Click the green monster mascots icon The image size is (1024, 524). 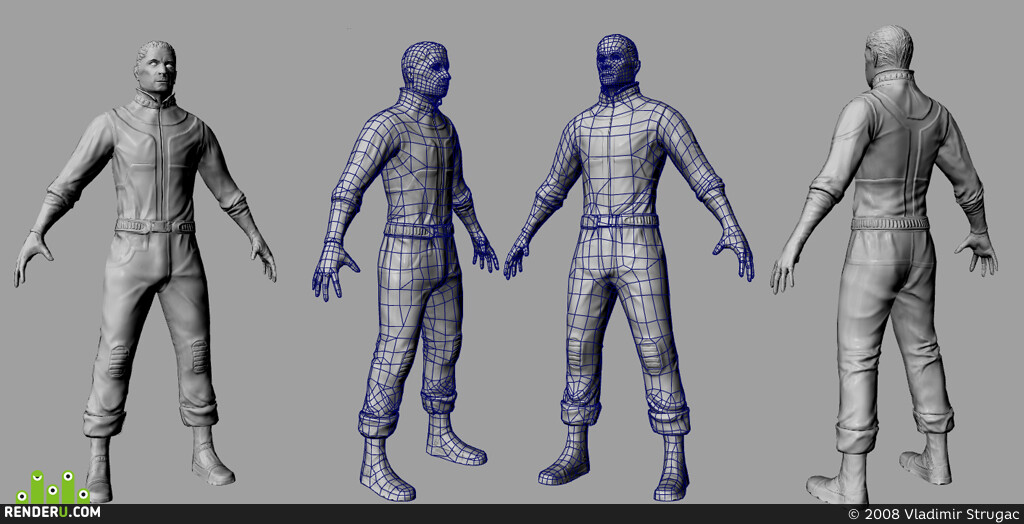pyautogui.click(x=53, y=487)
